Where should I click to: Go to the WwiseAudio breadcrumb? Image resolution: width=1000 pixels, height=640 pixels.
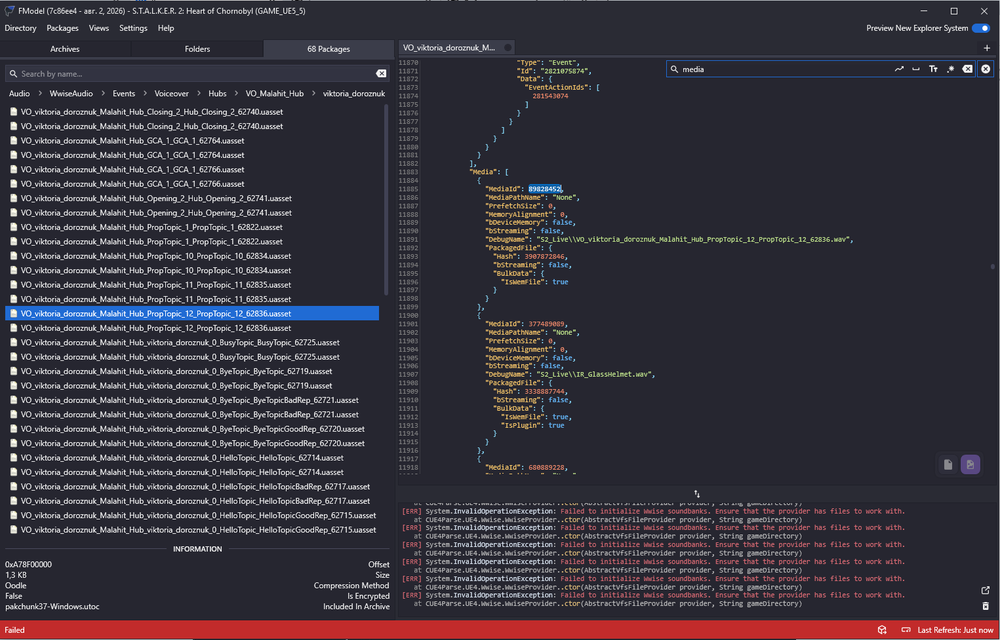click(71, 93)
